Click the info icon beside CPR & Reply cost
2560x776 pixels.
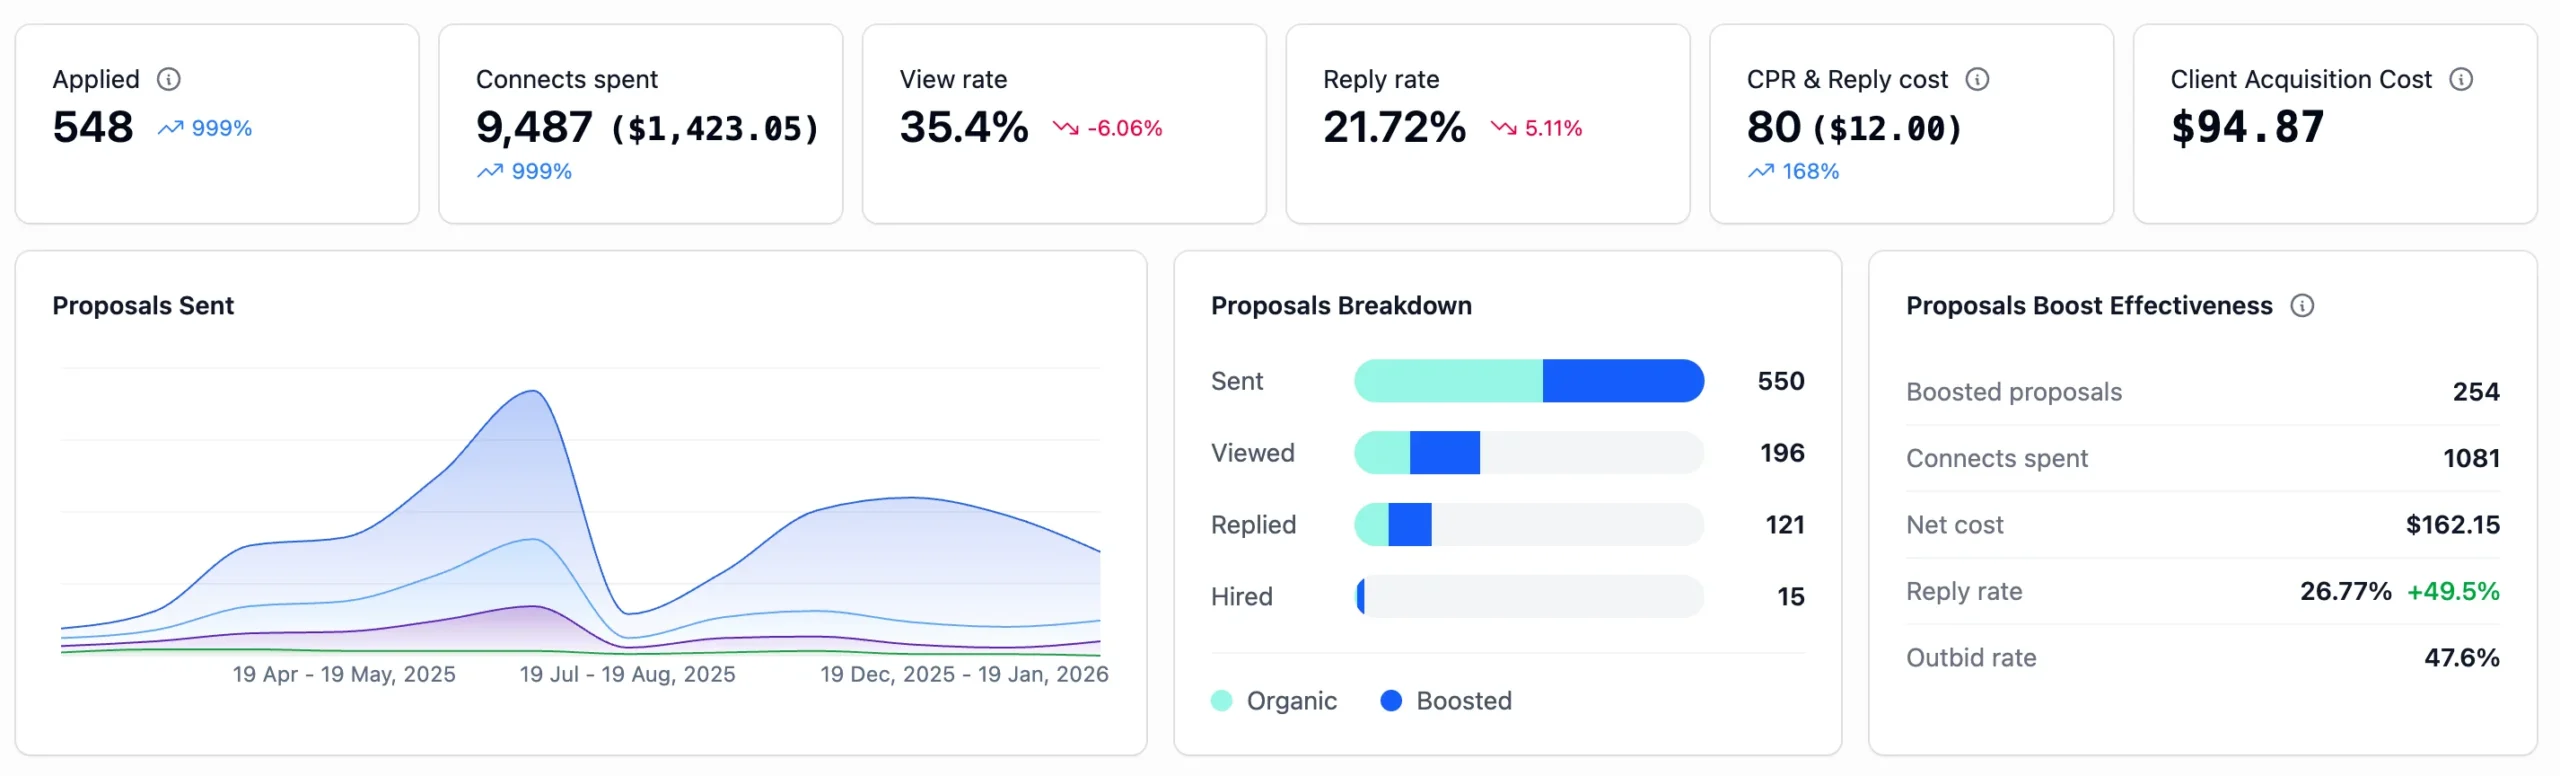click(1977, 79)
